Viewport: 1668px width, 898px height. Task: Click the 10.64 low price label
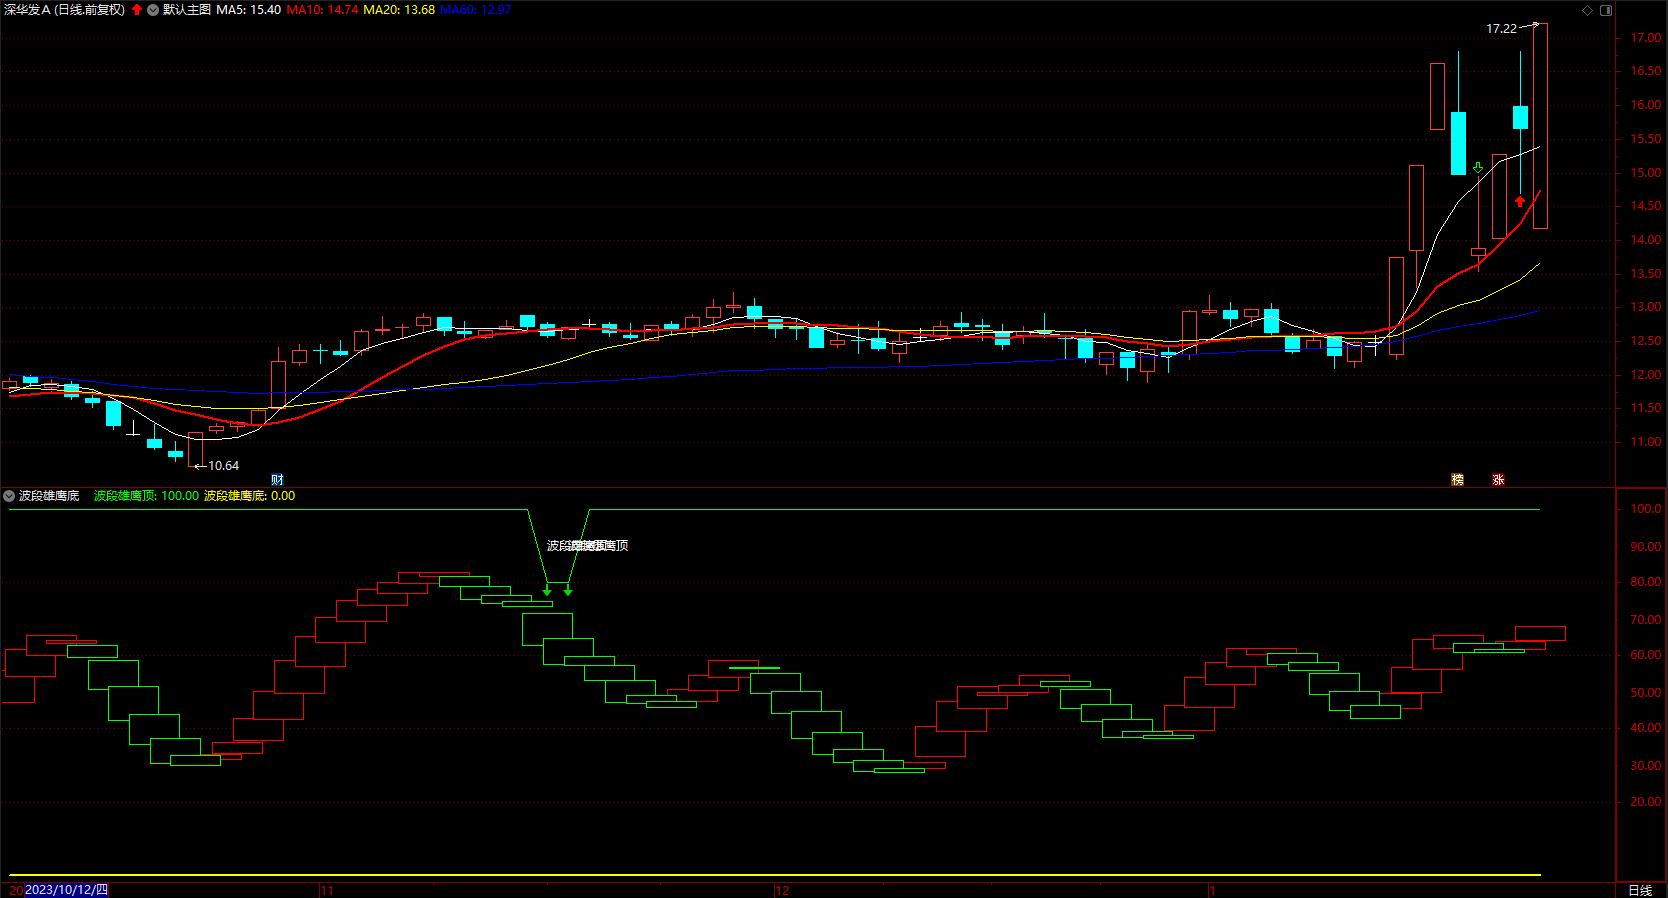pos(224,466)
